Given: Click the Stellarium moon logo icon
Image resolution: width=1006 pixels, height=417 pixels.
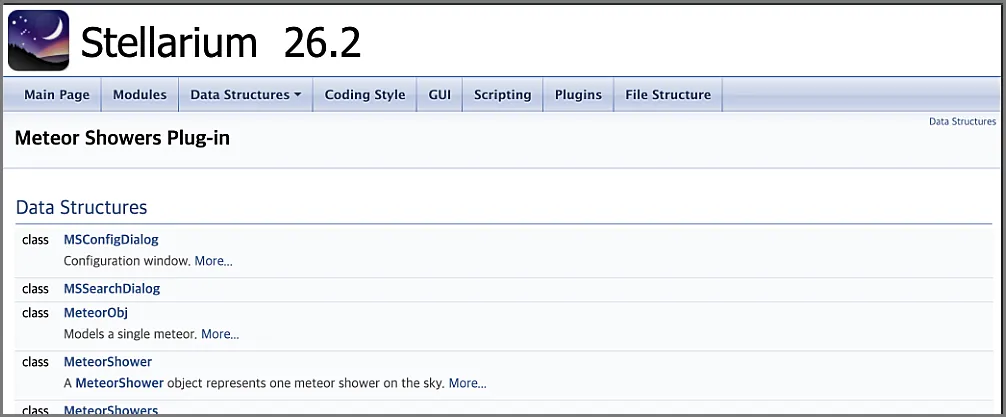Looking at the screenshot, I should (38, 40).
